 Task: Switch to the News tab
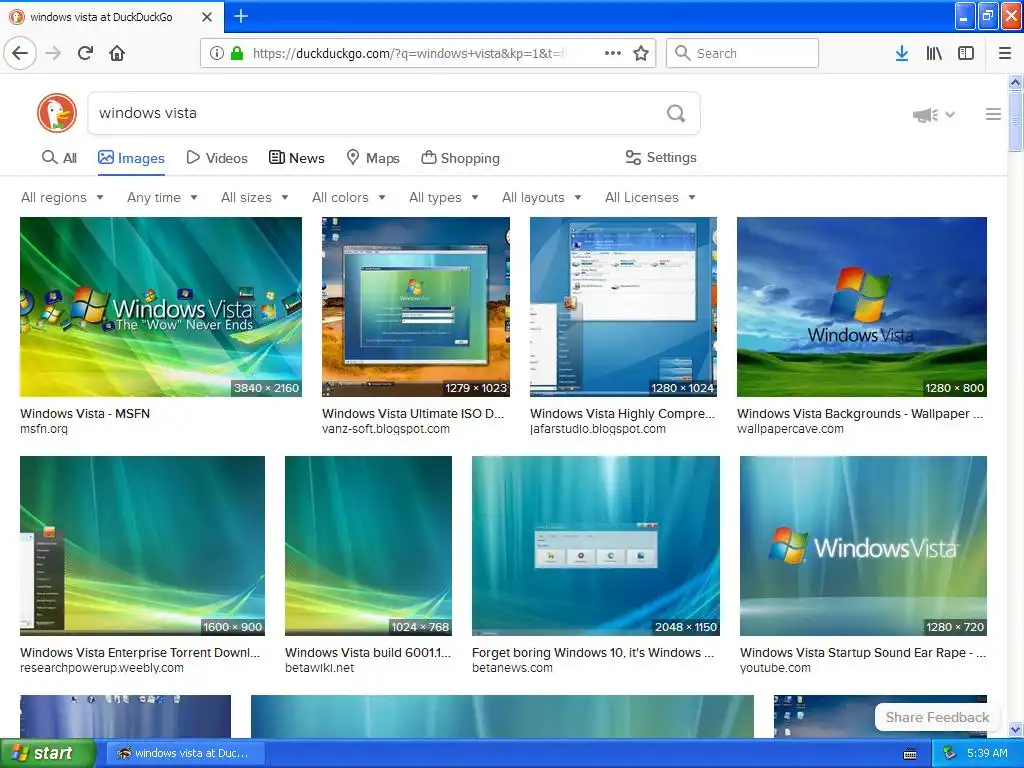coord(296,158)
